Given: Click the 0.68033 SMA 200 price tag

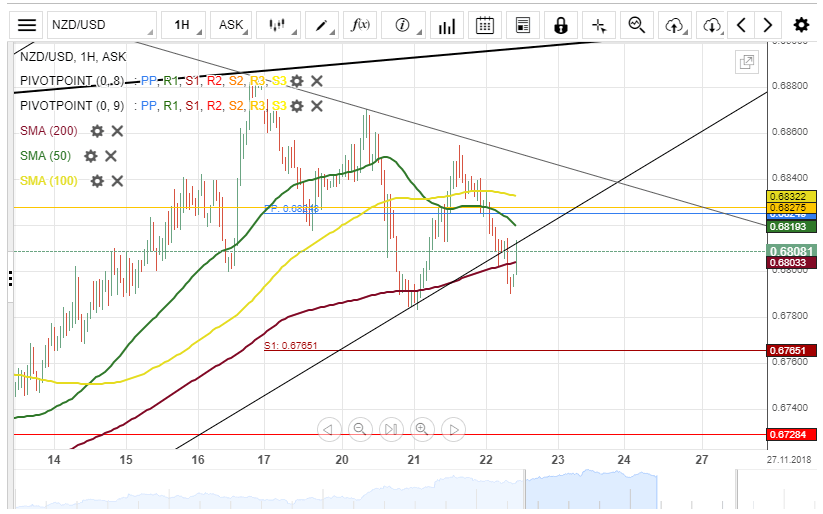Looking at the screenshot, I should [x=792, y=263].
